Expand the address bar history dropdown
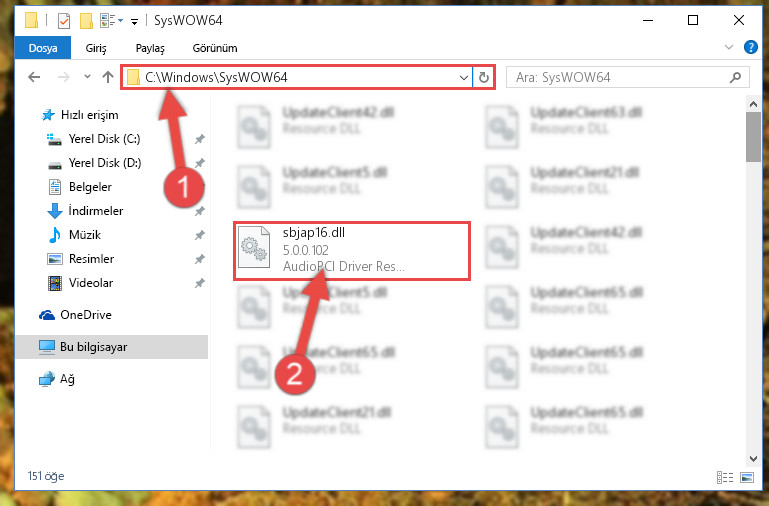Viewport: 769px width, 506px height. click(463, 77)
